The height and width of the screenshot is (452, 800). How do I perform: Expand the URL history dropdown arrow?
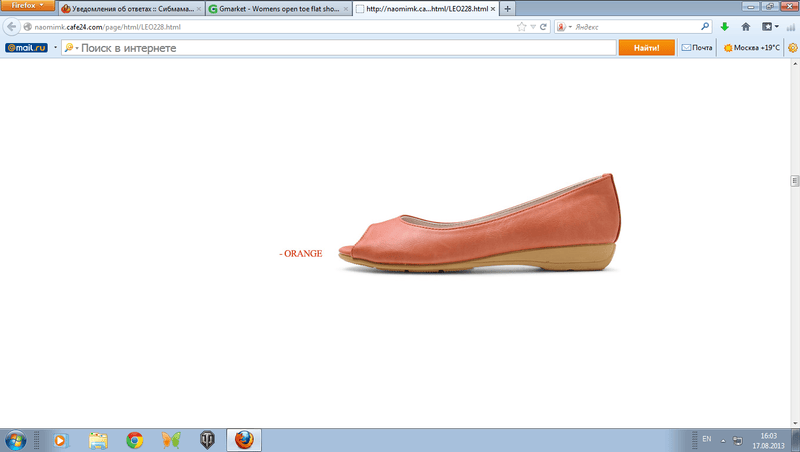pos(532,27)
